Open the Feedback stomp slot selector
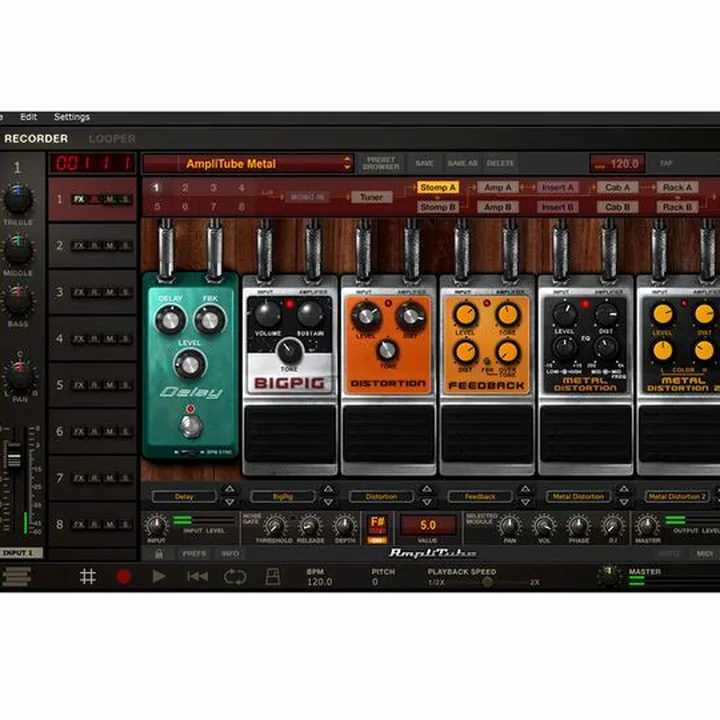 480,496
